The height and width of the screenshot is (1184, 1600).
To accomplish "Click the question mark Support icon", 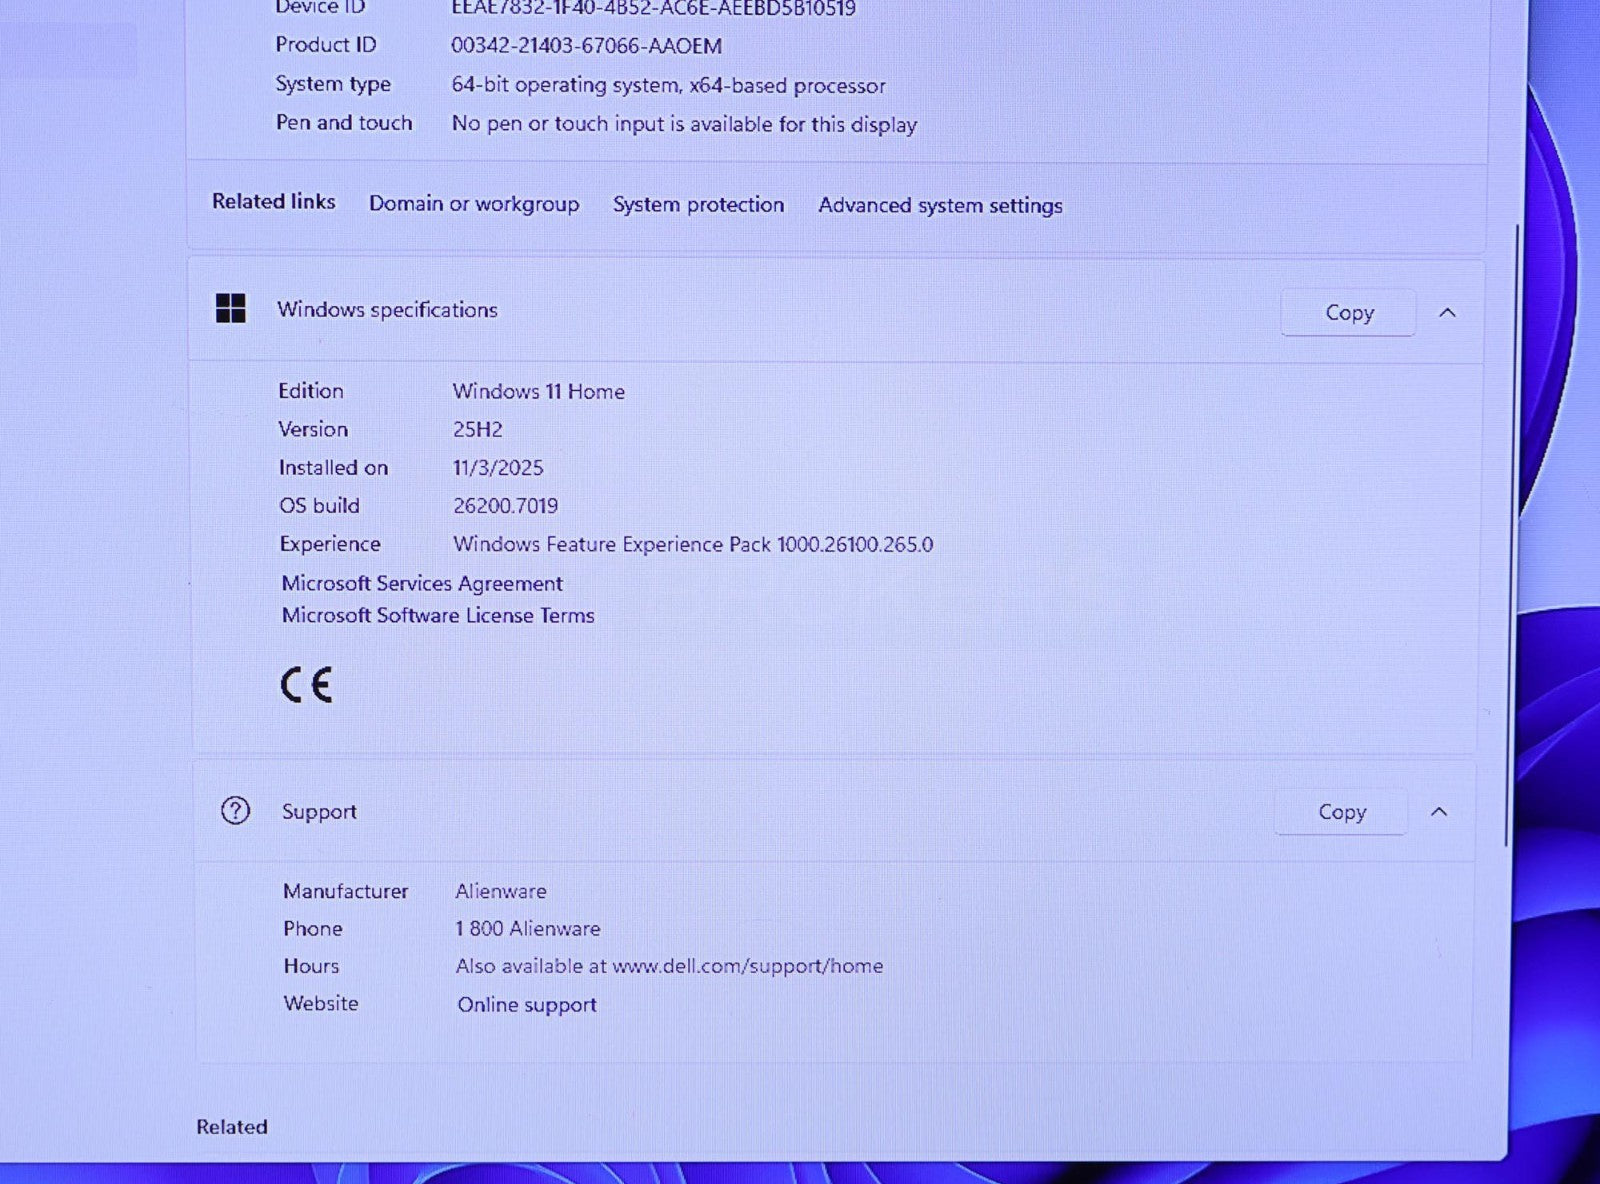I will [235, 810].
